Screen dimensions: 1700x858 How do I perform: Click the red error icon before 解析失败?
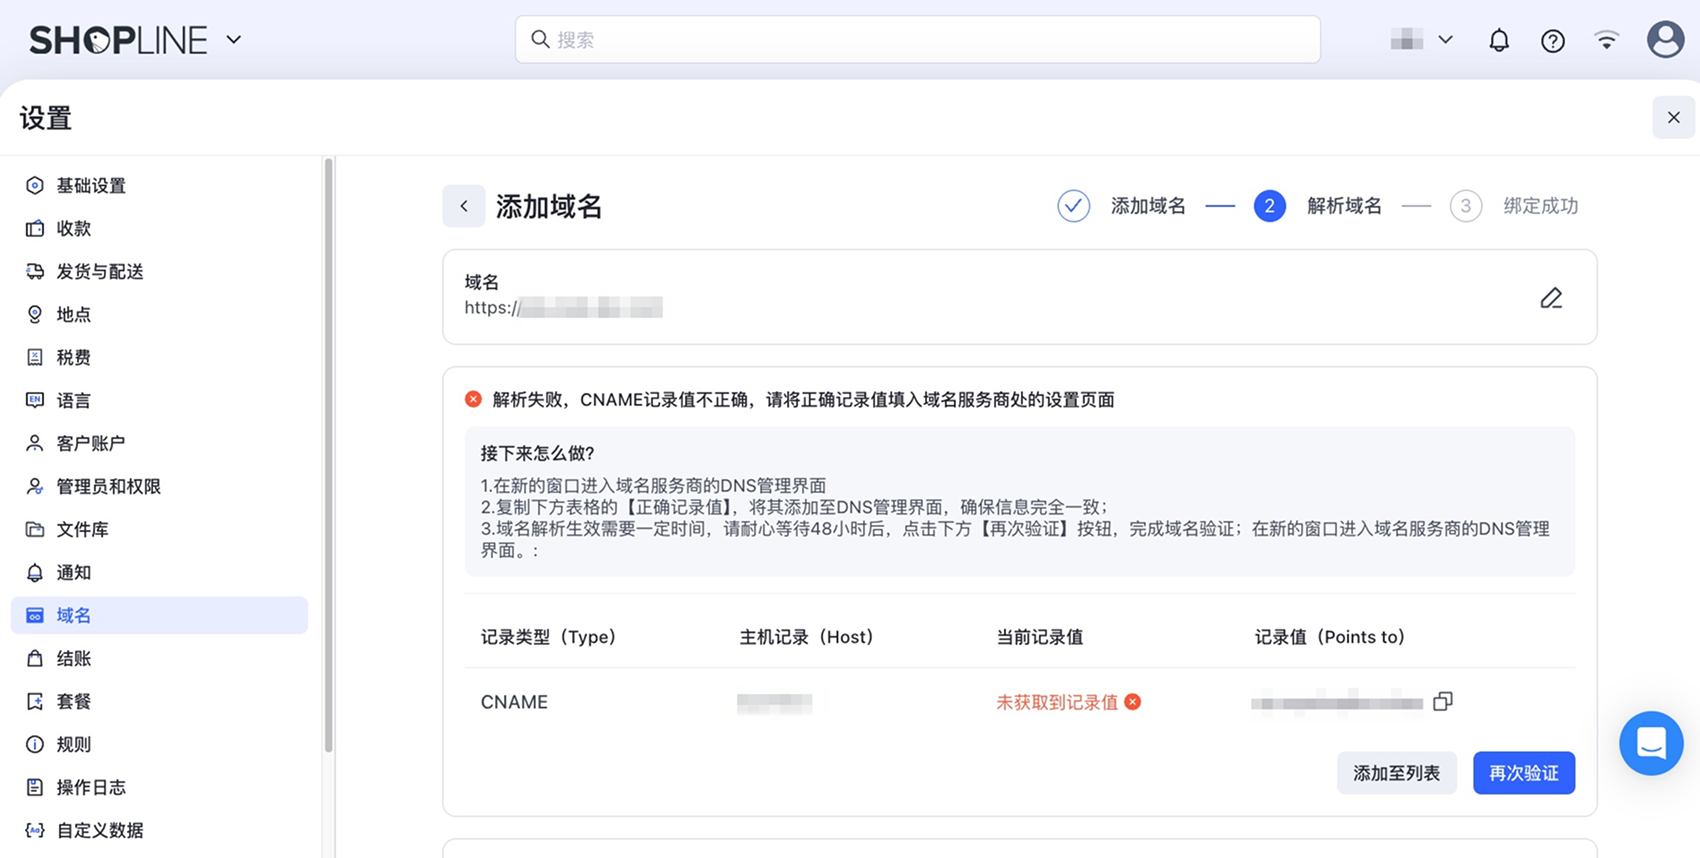(473, 399)
